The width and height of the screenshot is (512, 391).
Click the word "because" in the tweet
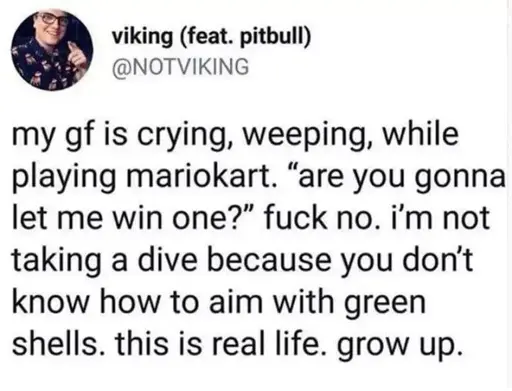tap(270, 259)
